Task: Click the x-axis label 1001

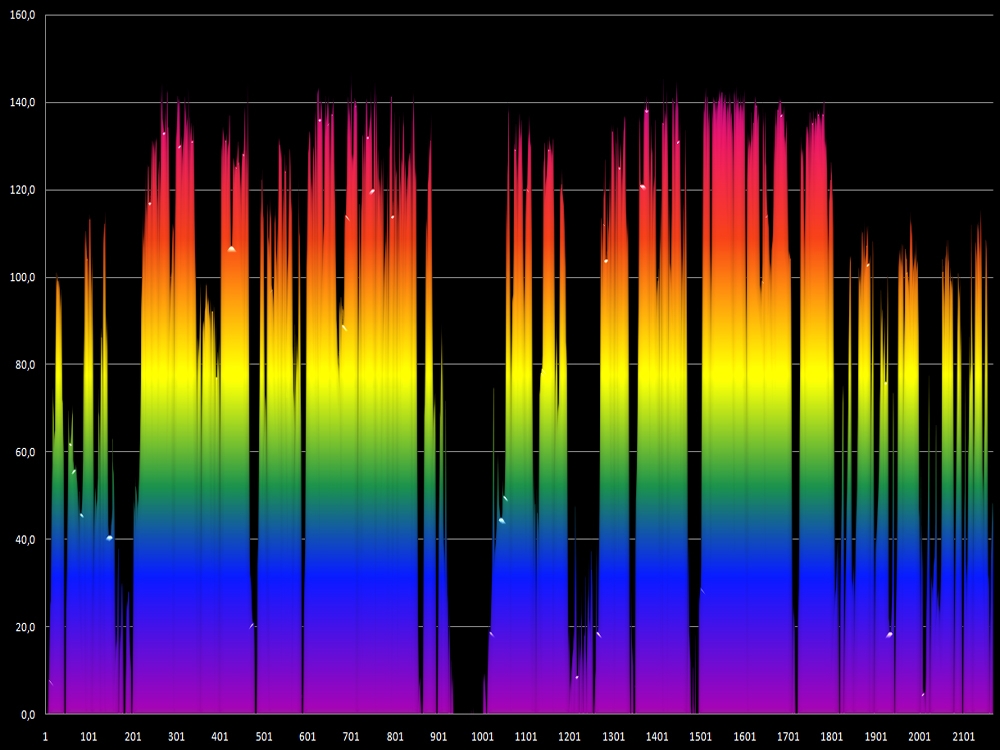Action: [x=482, y=737]
